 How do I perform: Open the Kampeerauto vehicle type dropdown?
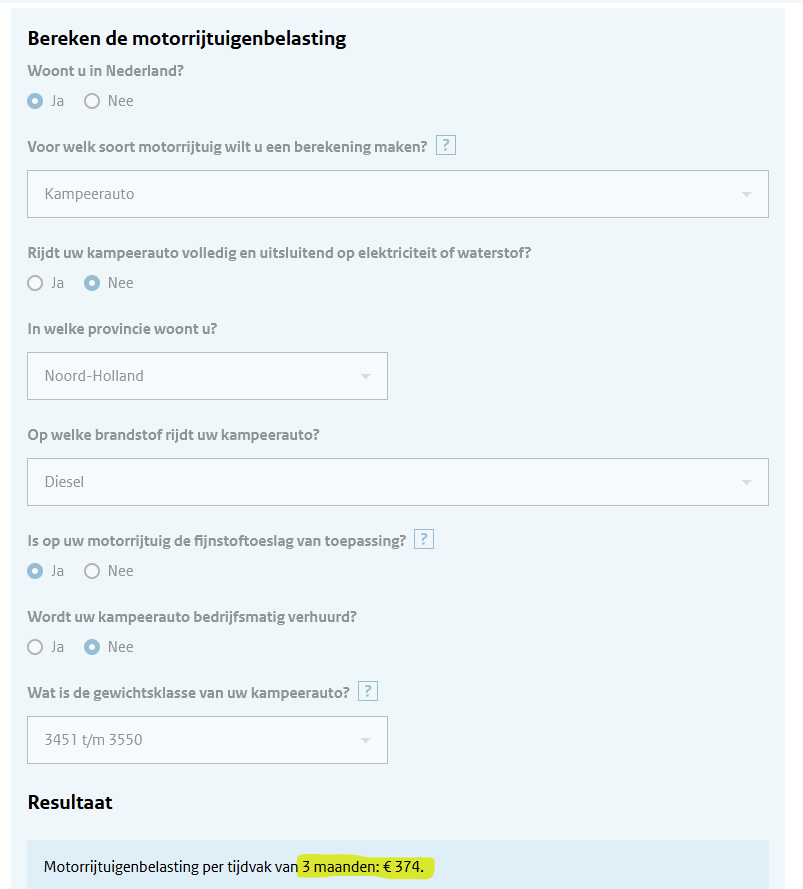[x=397, y=194]
